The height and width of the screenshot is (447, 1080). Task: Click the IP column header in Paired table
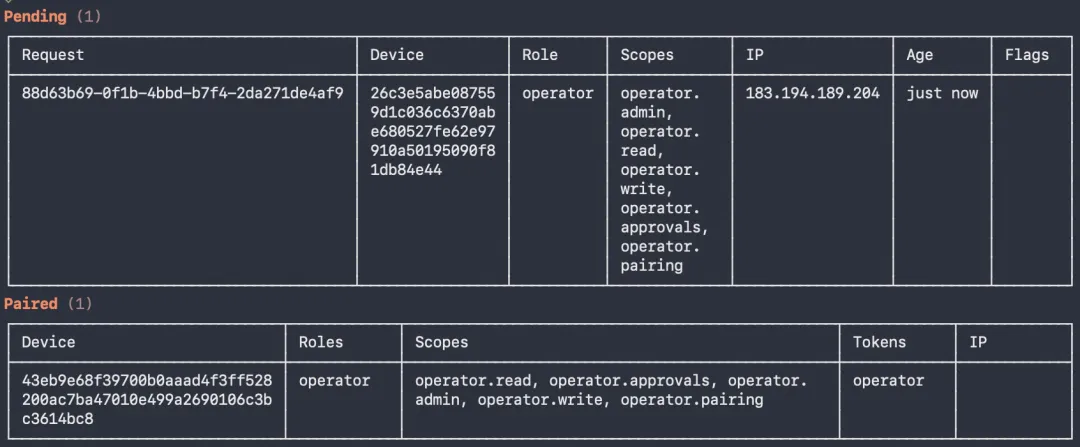tap(978, 342)
